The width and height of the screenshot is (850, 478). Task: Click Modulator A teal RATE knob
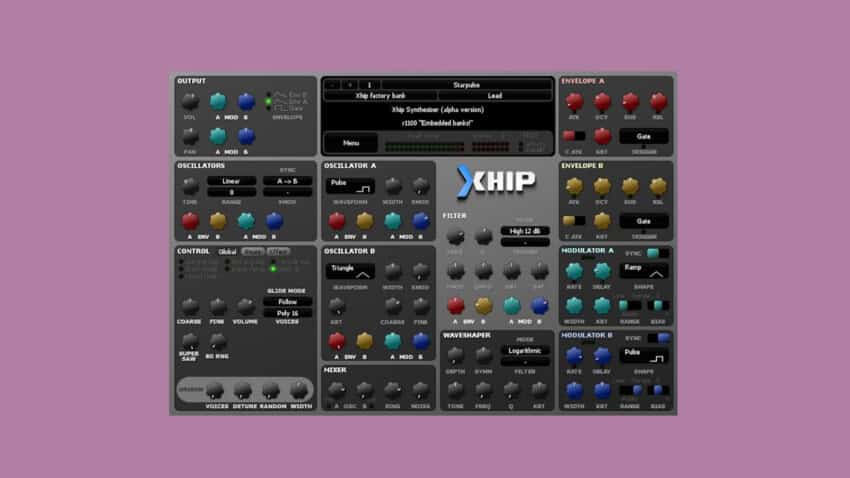(x=574, y=271)
